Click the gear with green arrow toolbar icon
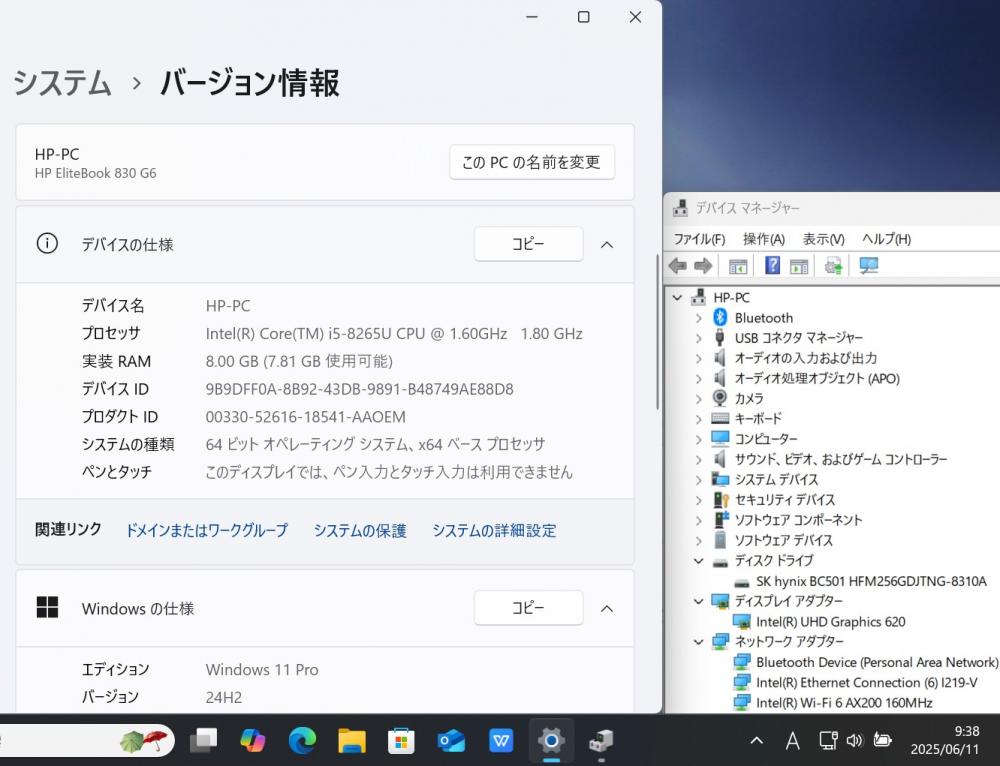 [833, 265]
